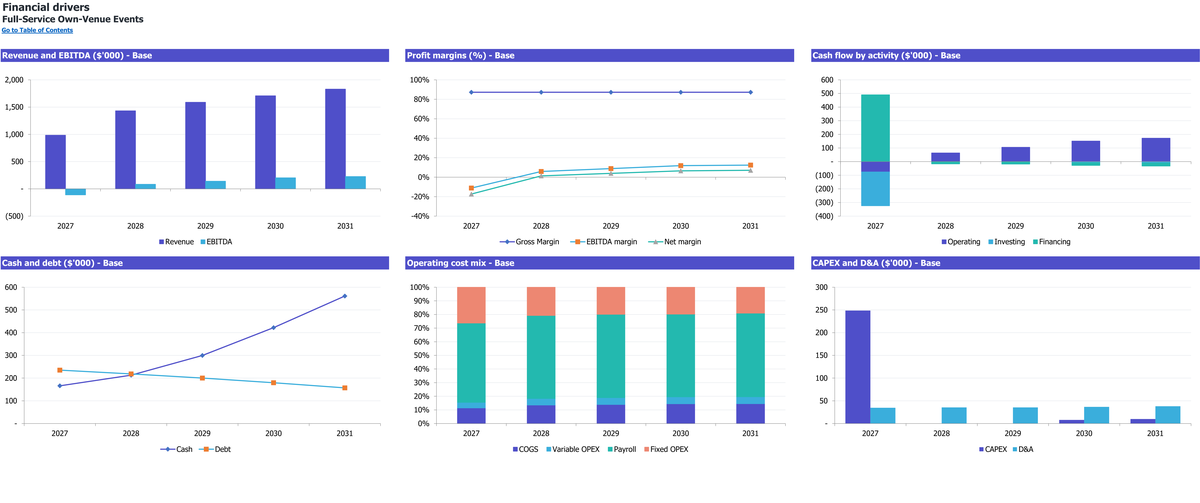Click the 2031 Fixed OPEX segment in cost mix
The image size is (1200, 503).
pos(750,300)
